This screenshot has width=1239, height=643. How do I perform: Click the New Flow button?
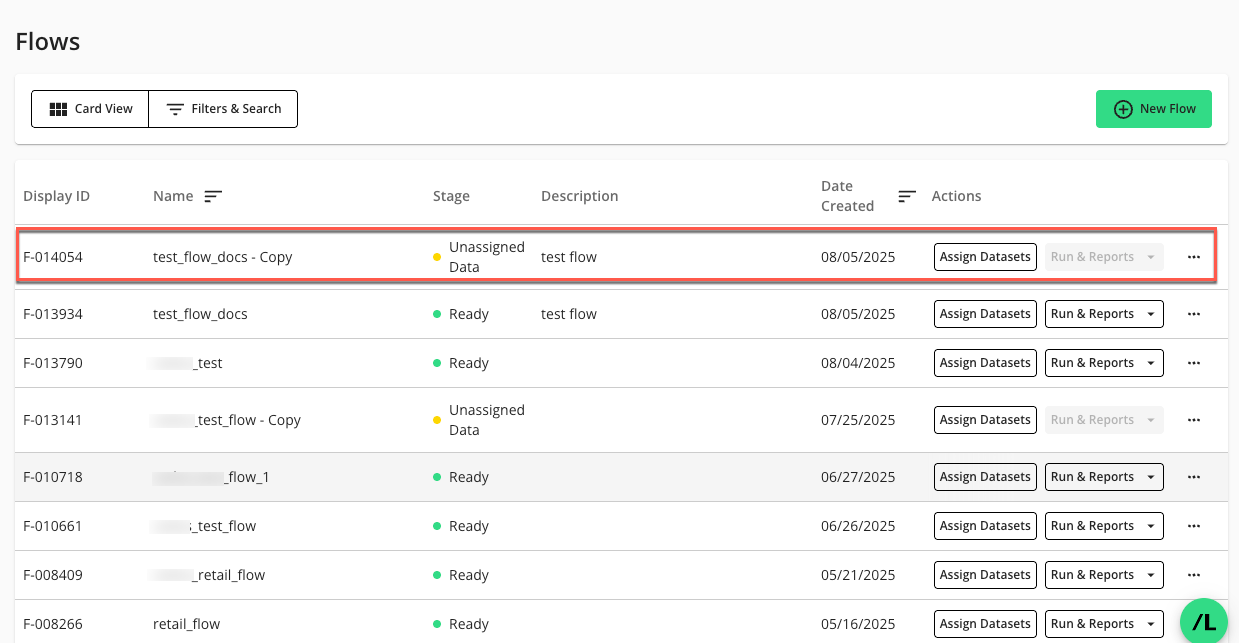[x=1153, y=109]
